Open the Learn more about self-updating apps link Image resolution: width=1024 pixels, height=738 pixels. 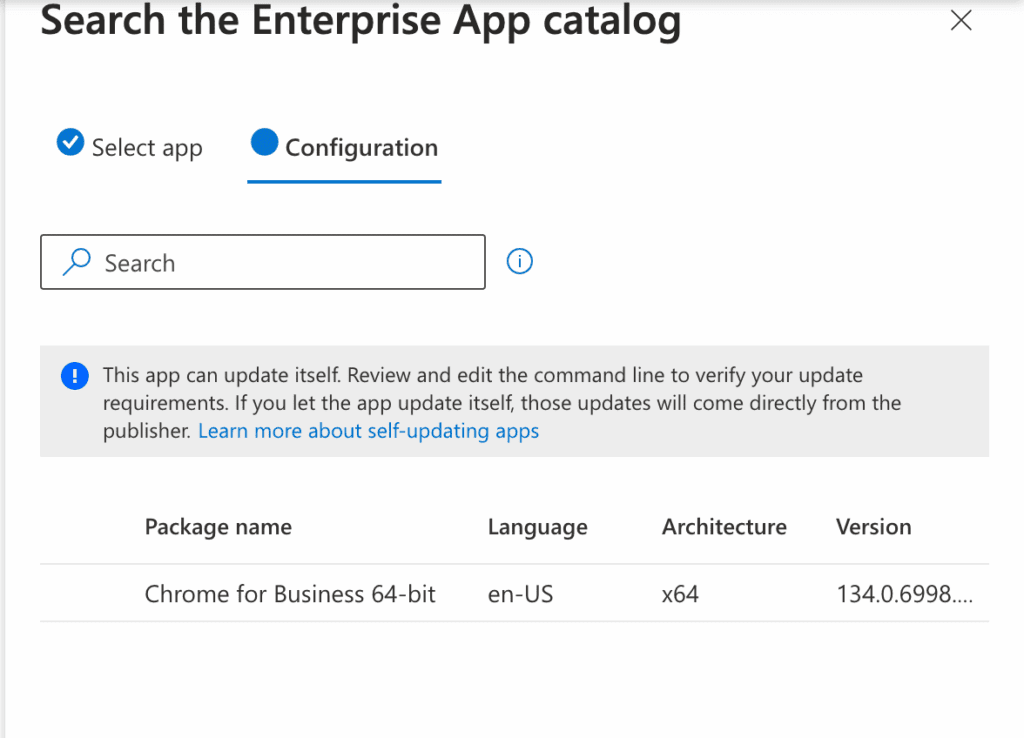[x=368, y=430]
